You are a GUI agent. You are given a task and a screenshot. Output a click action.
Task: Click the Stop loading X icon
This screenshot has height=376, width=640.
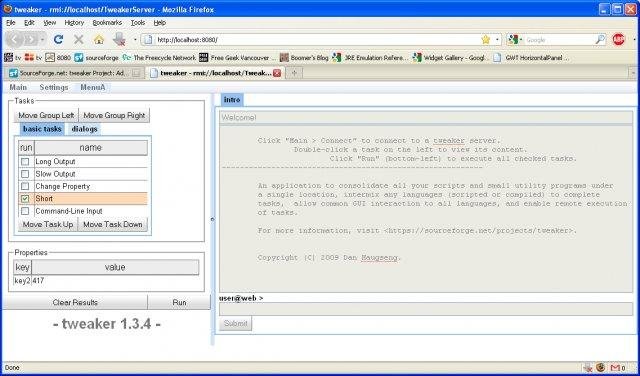(79, 40)
